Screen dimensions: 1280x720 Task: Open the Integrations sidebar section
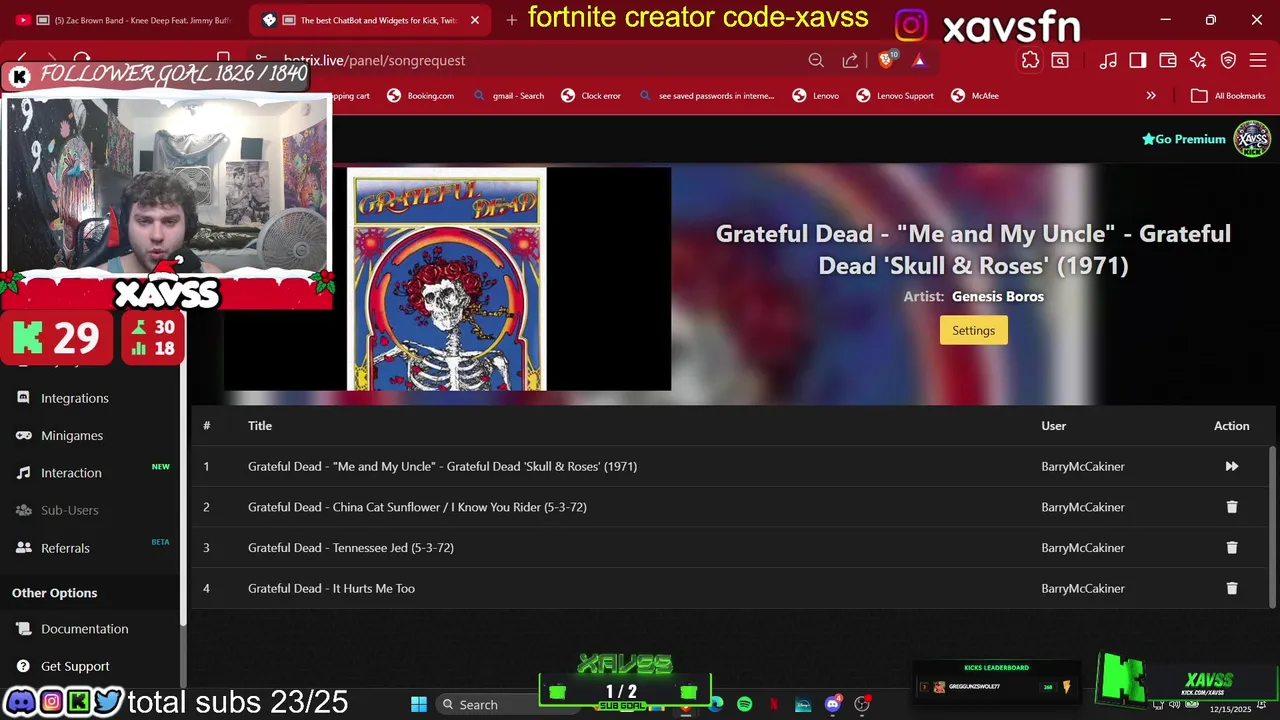(75, 398)
